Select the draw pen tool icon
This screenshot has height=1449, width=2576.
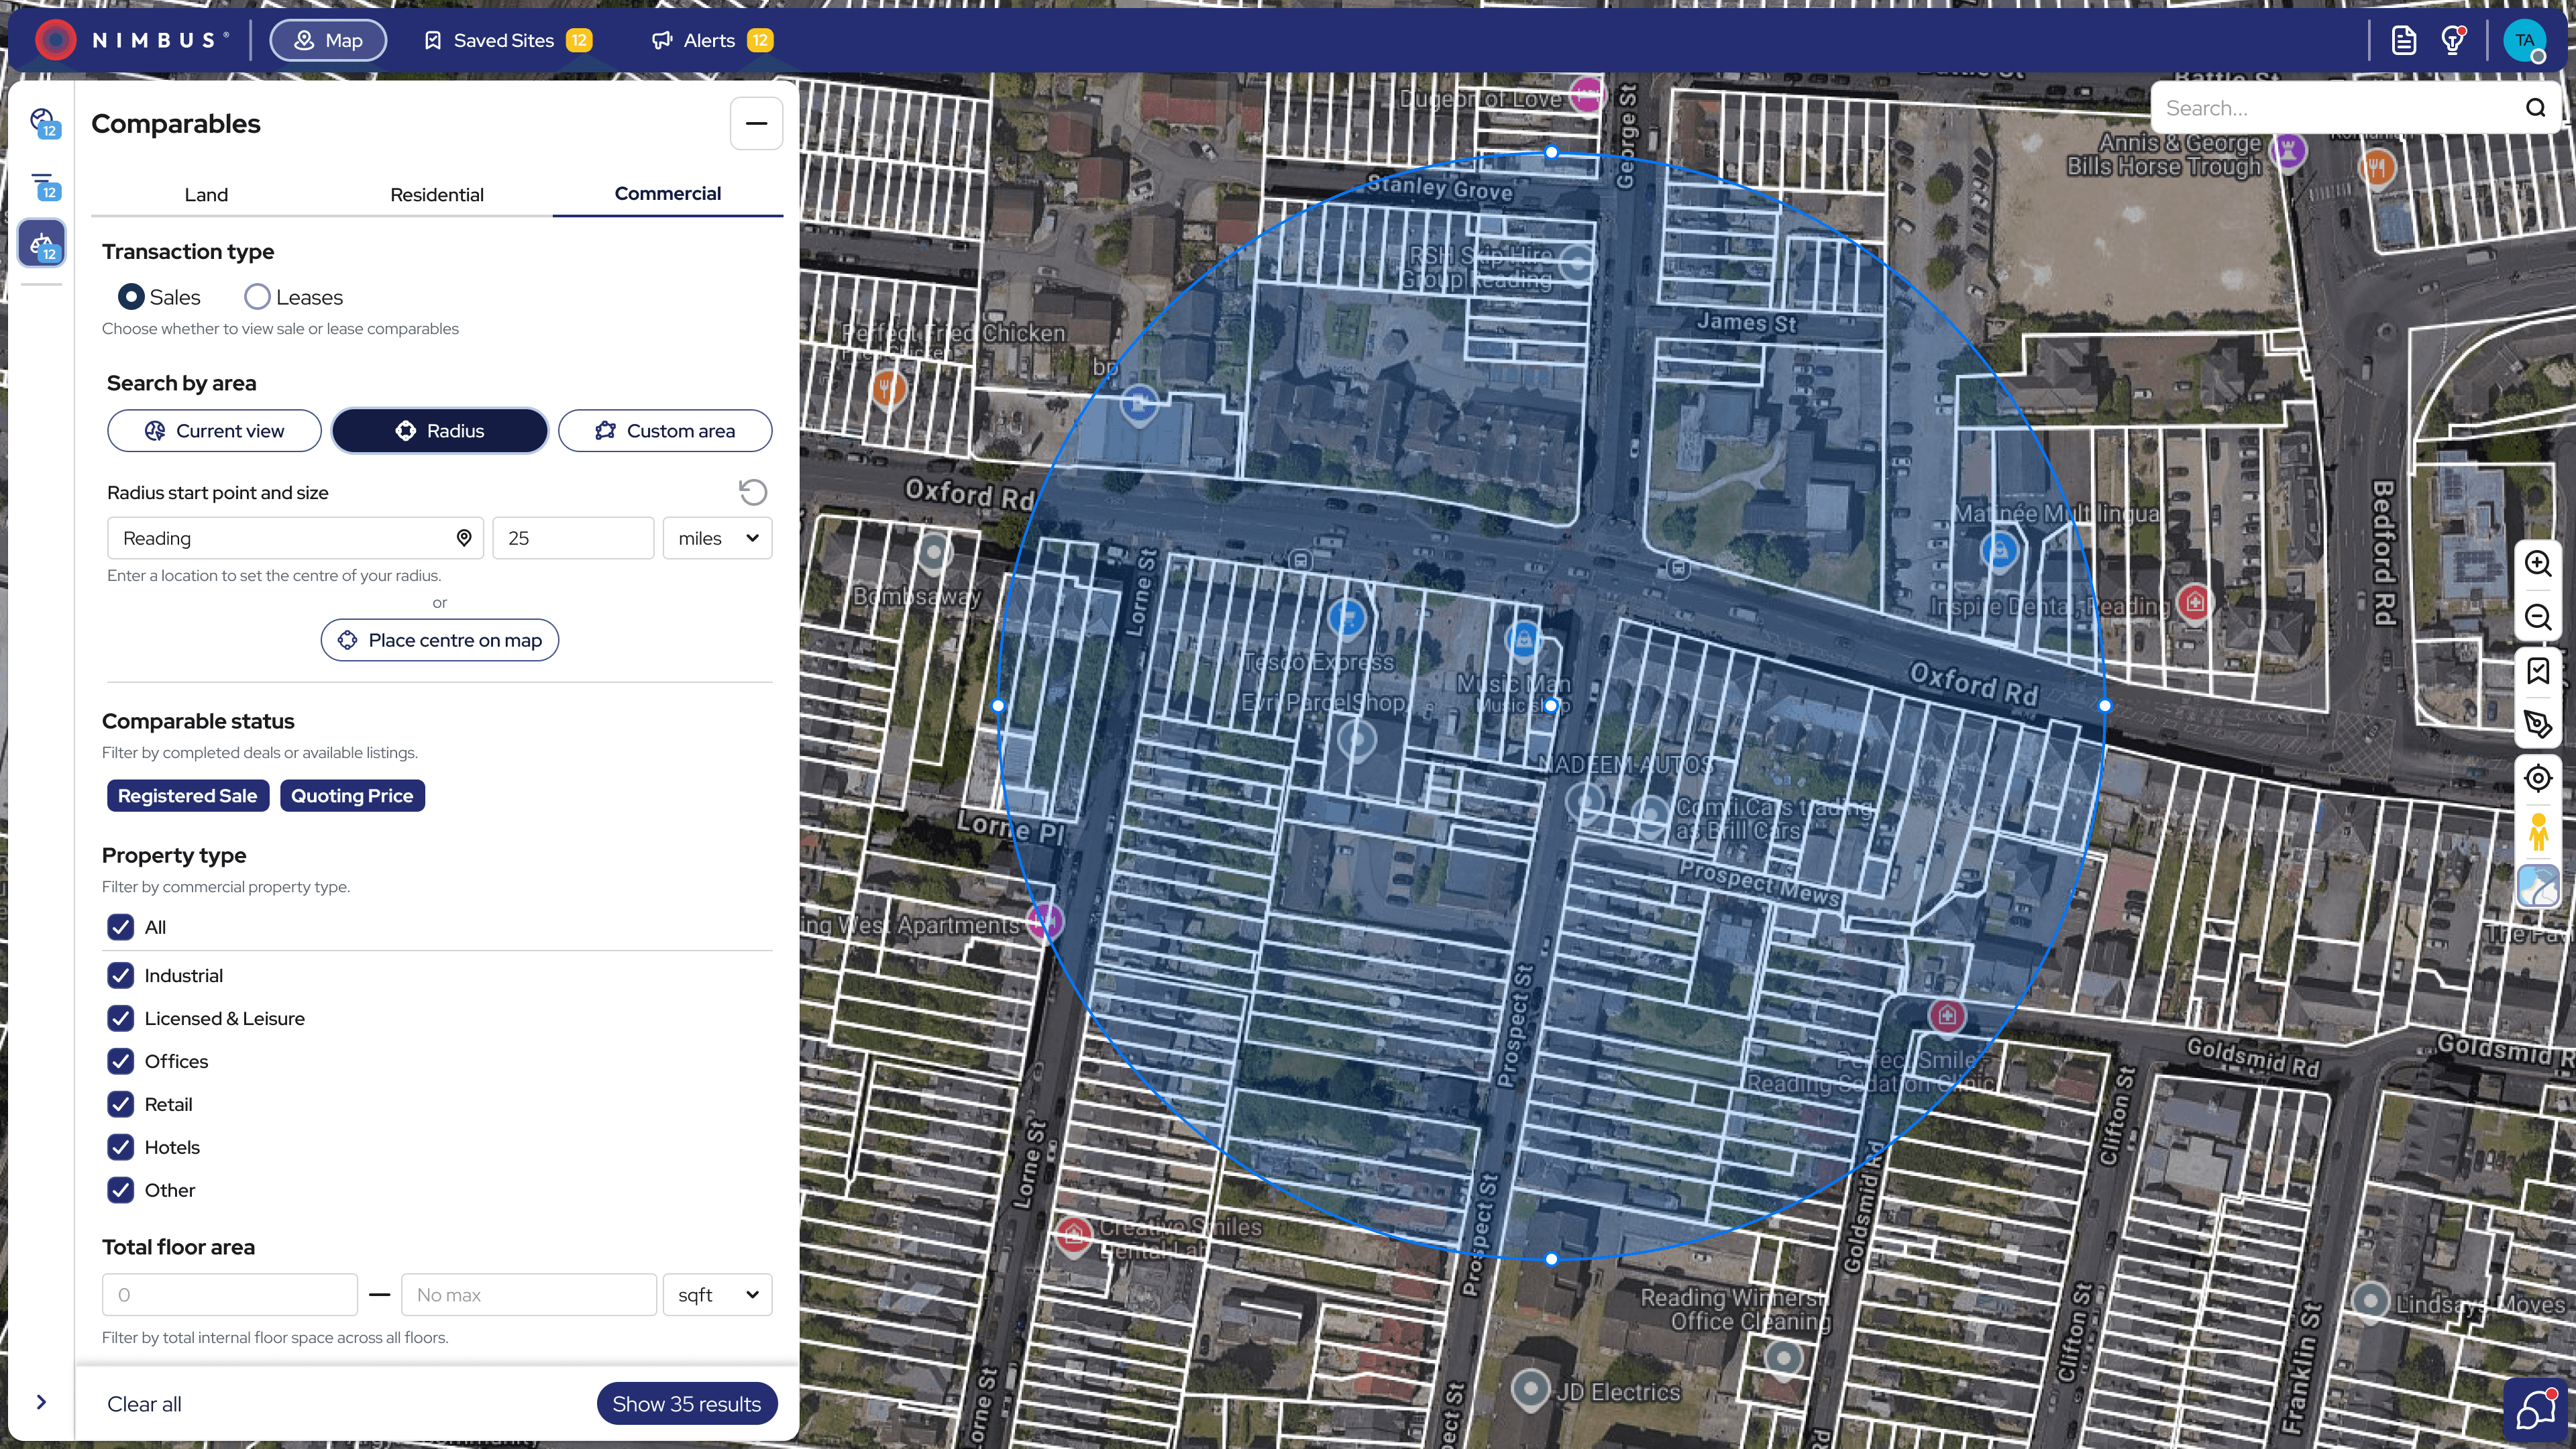(x=2537, y=724)
